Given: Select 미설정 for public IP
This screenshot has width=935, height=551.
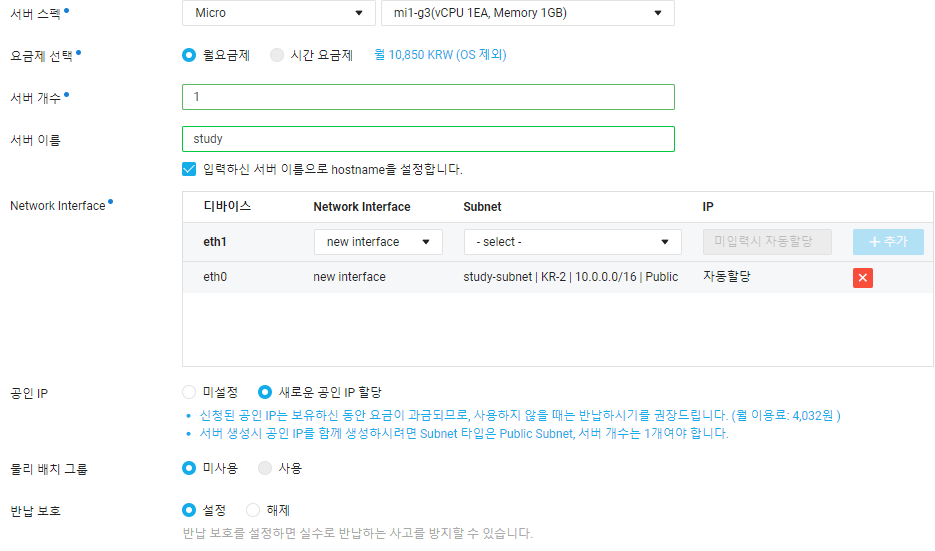Looking at the screenshot, I should pos(189,392).
